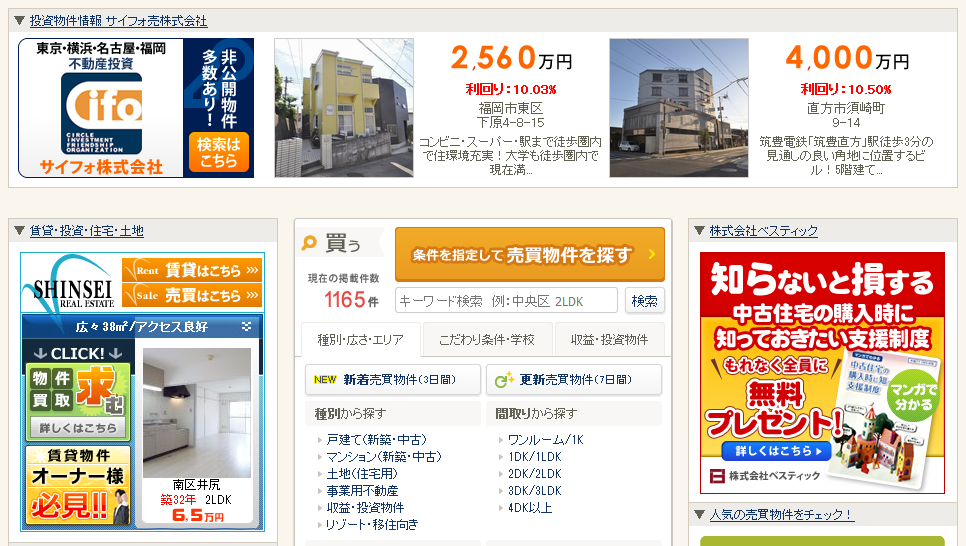Screen dimensions: 966x546
Task: Select the 種別・広さ・エリア tab
Action: coord(361,340)
